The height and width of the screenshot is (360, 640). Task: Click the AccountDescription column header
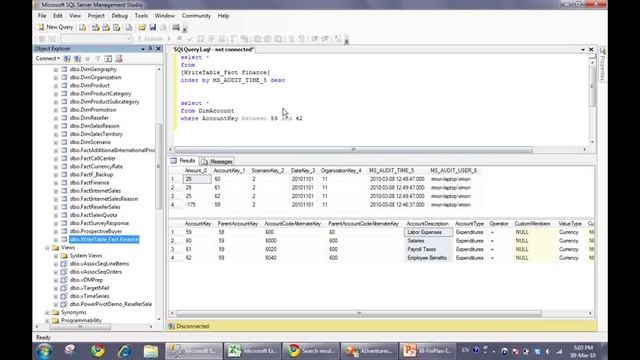click(x=427, y=224)
